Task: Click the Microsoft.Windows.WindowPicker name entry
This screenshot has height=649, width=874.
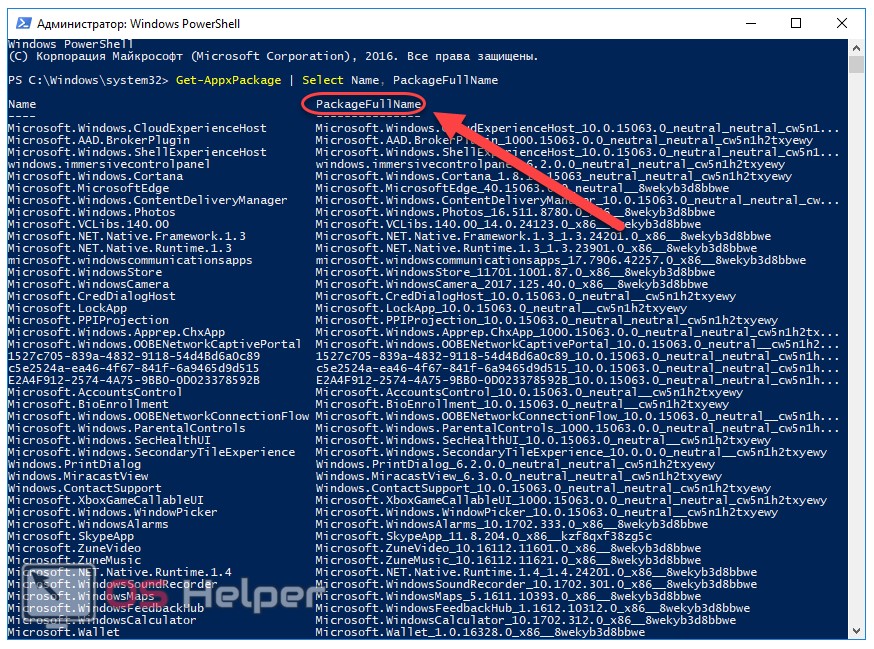Action: [x=113, y=512]
